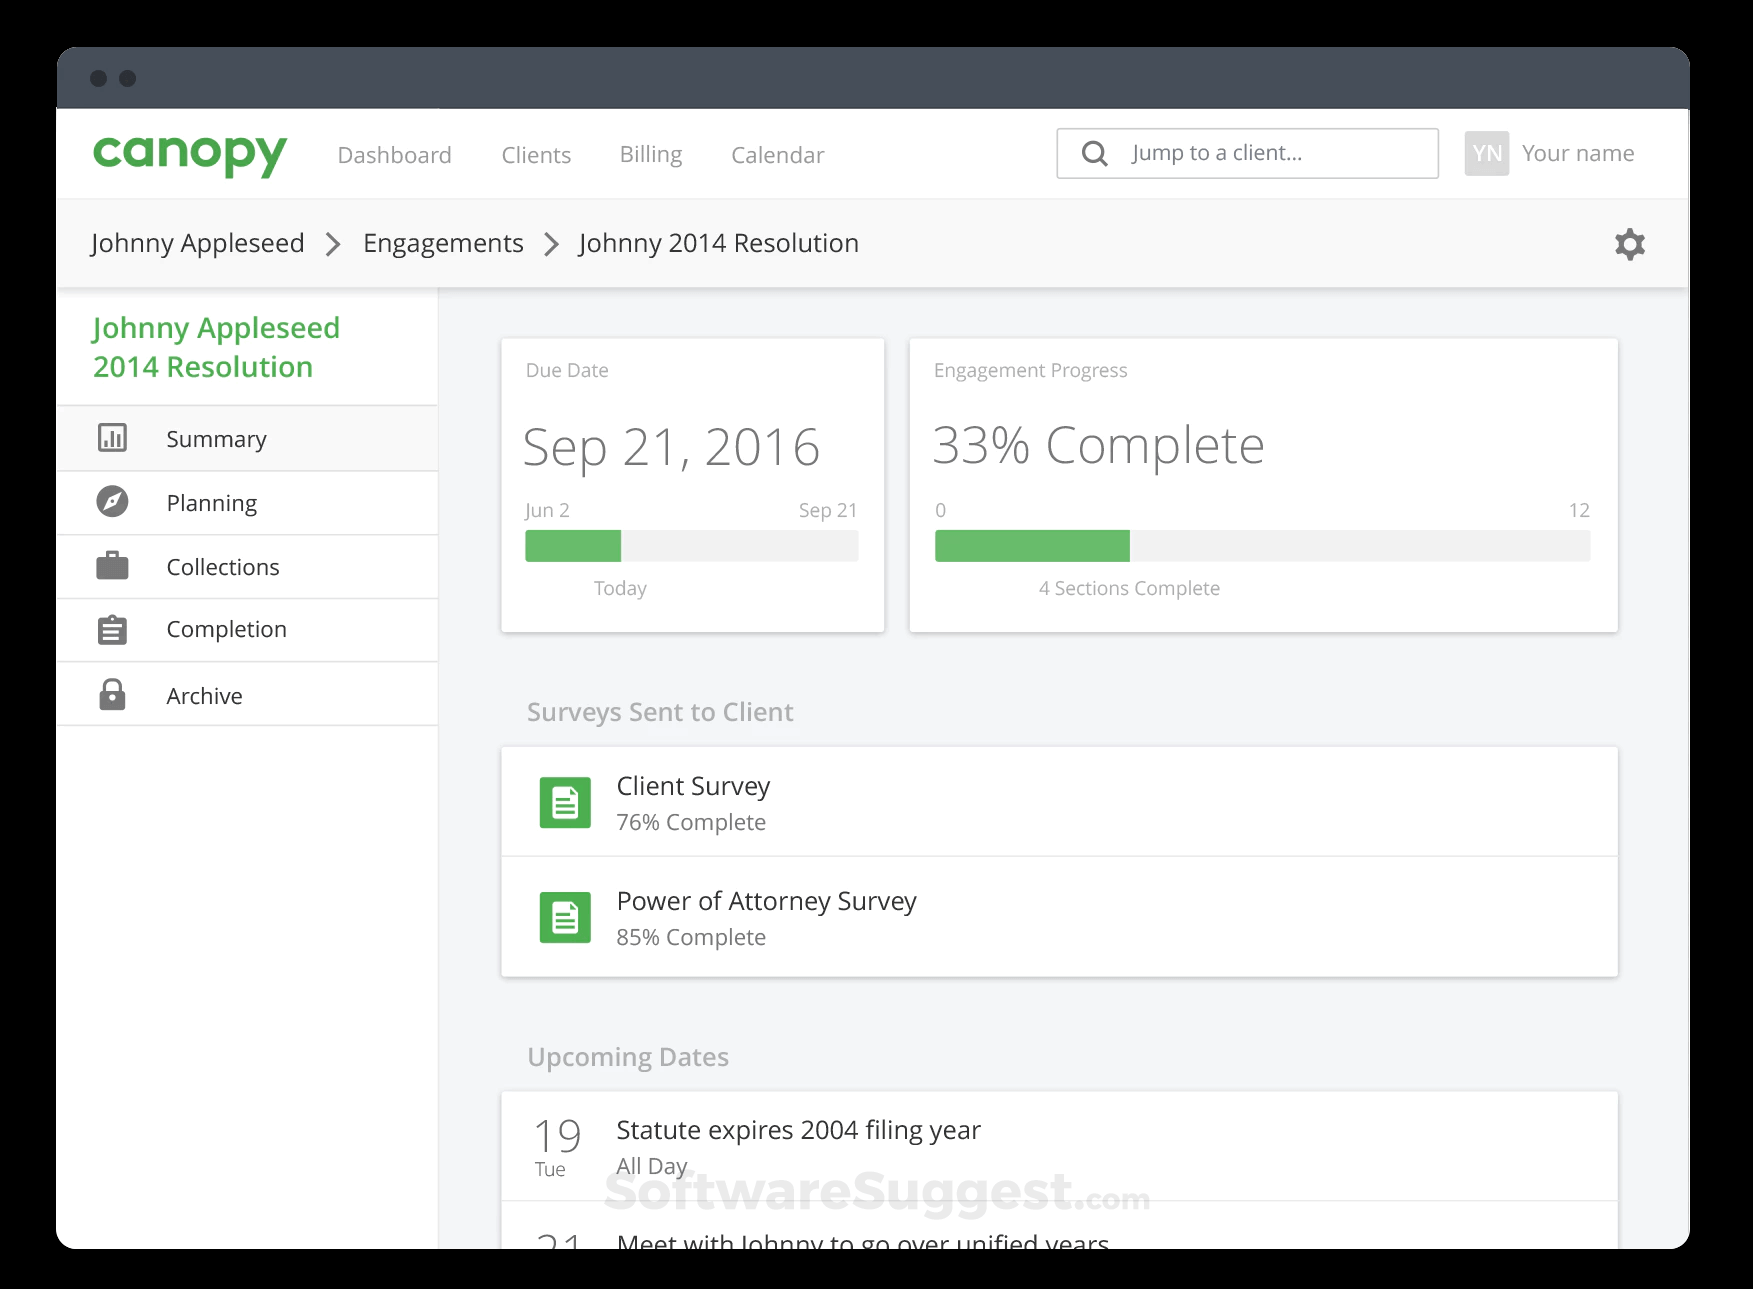
Task: Select the Power of Attorney Survey icon
Action: coord(565,916)
